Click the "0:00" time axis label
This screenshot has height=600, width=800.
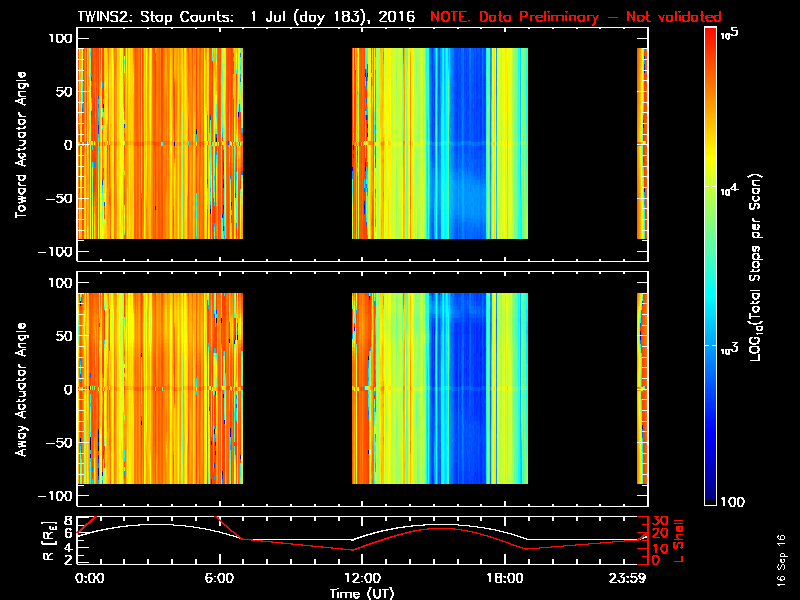[89, 579]
